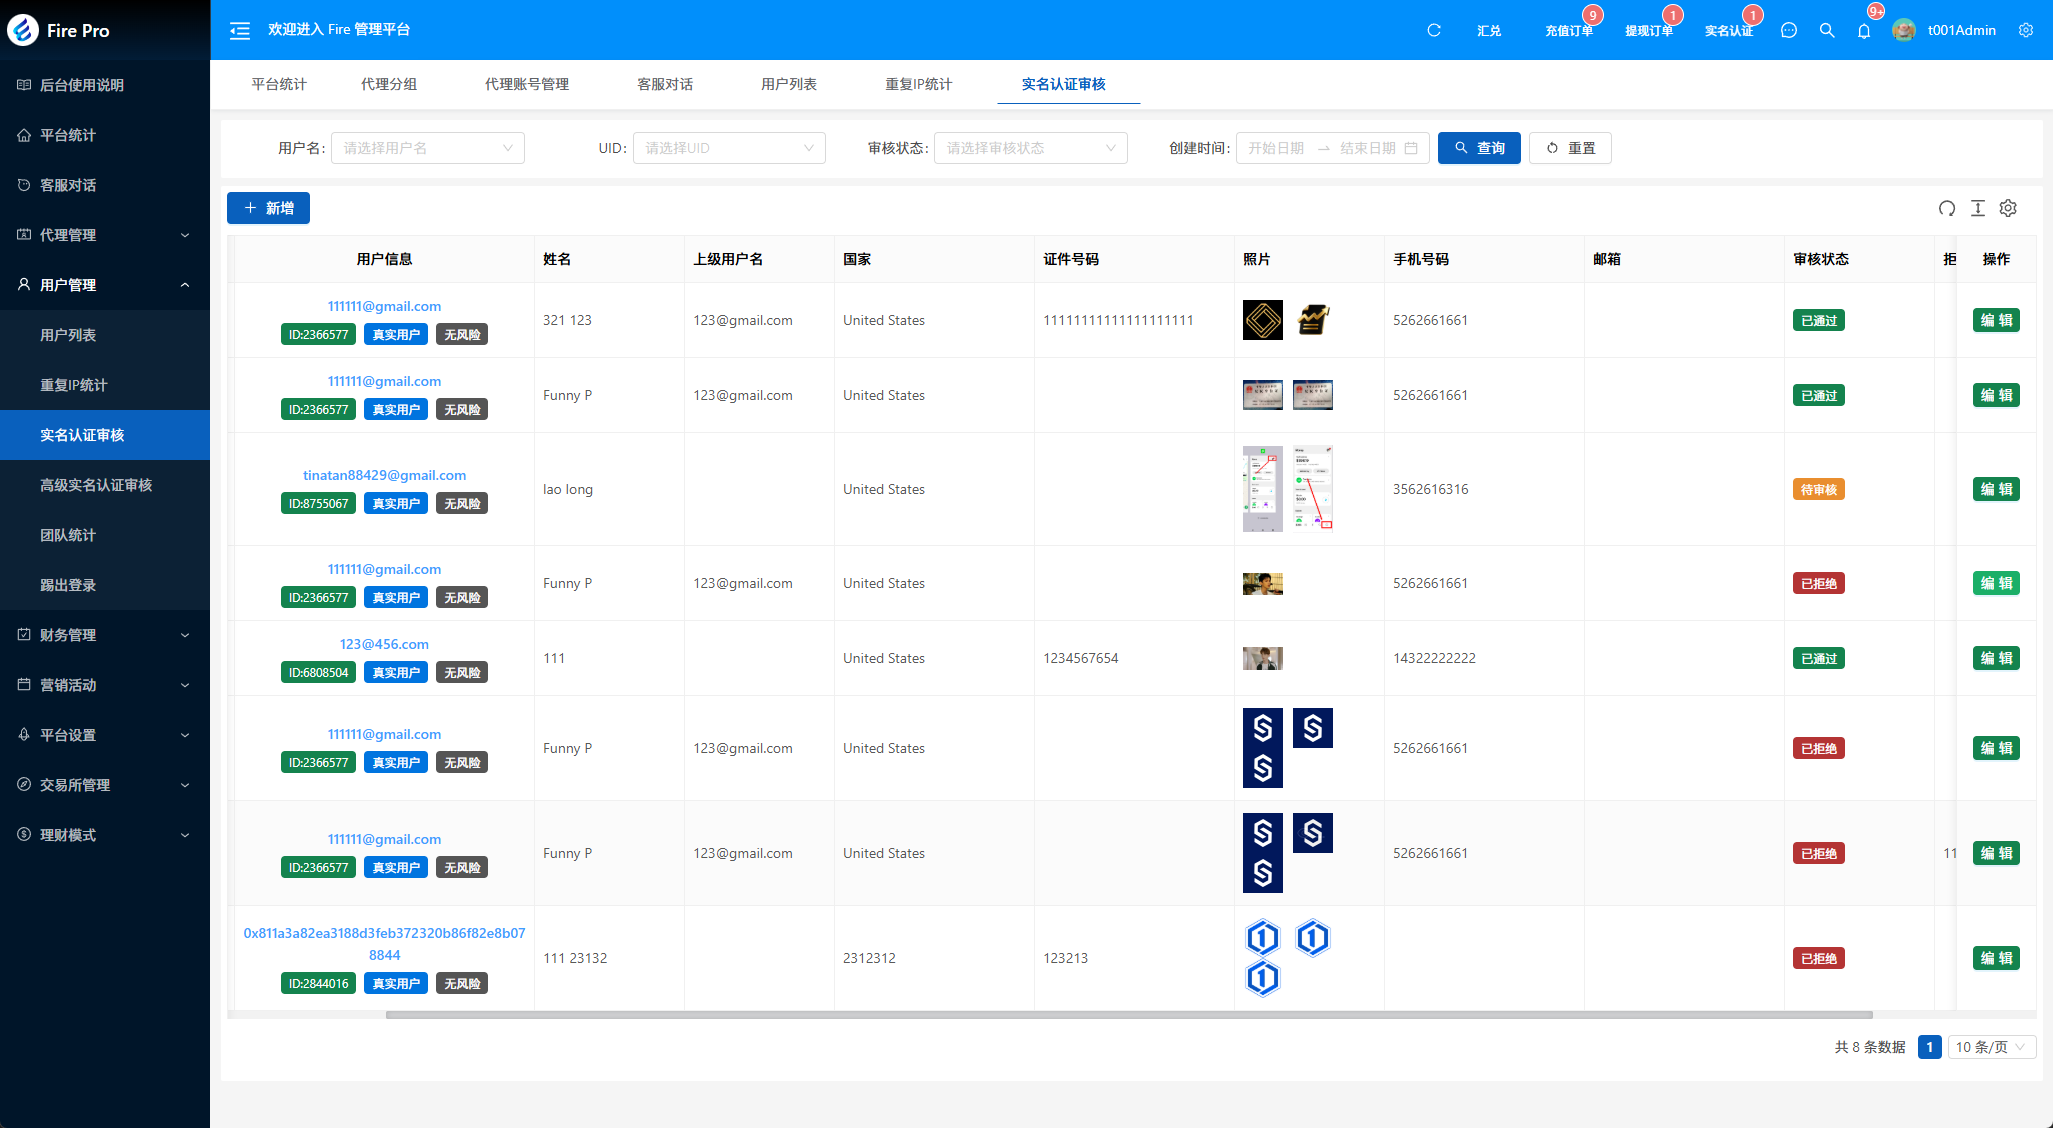Image resolution: width=2053 pixels, height=1128 pixels.
Task: Open the settings gear in the top-right header
Action: 2026,30
